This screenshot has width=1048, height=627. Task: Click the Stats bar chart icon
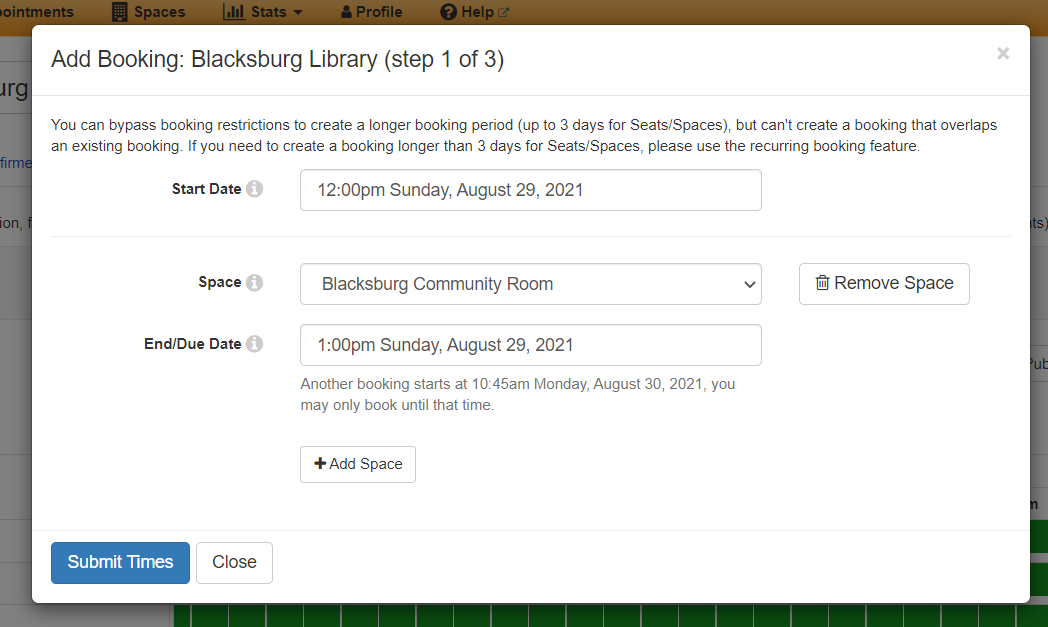point(233,12)
